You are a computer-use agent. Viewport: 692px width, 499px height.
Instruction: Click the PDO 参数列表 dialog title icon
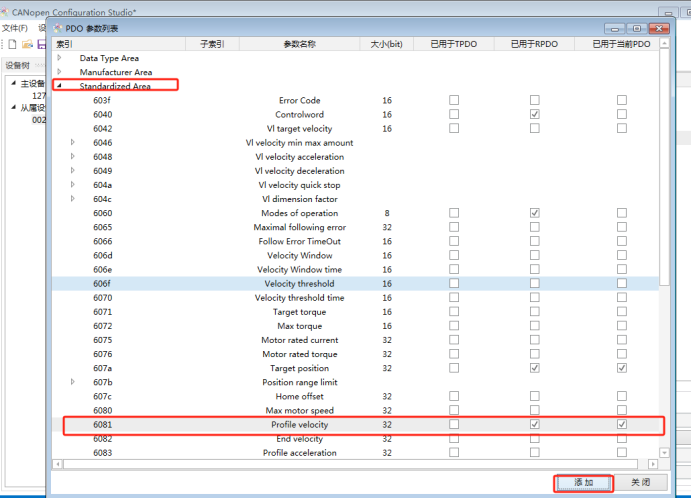[x=58, y=29]
